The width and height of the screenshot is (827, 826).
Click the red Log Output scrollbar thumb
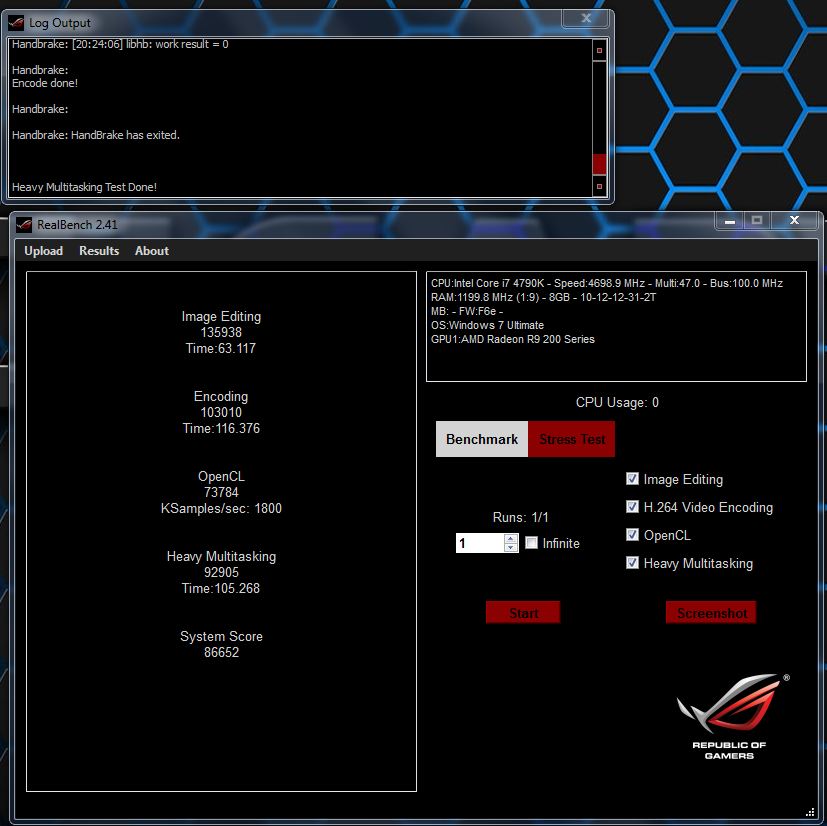[599, 164]
